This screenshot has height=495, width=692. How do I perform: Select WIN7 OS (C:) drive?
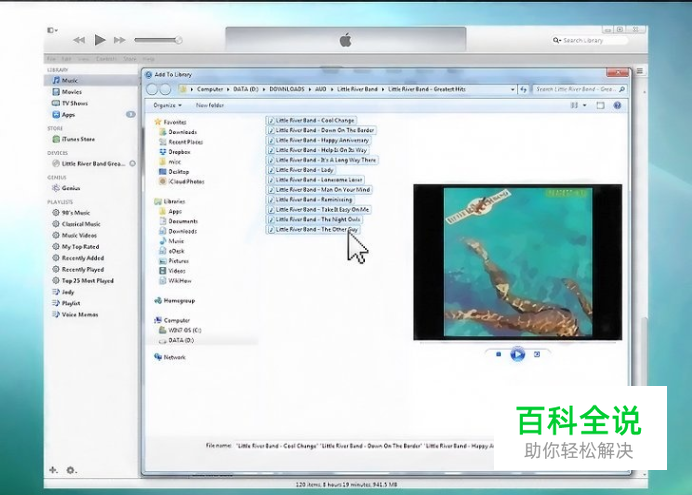click(180, 330)
